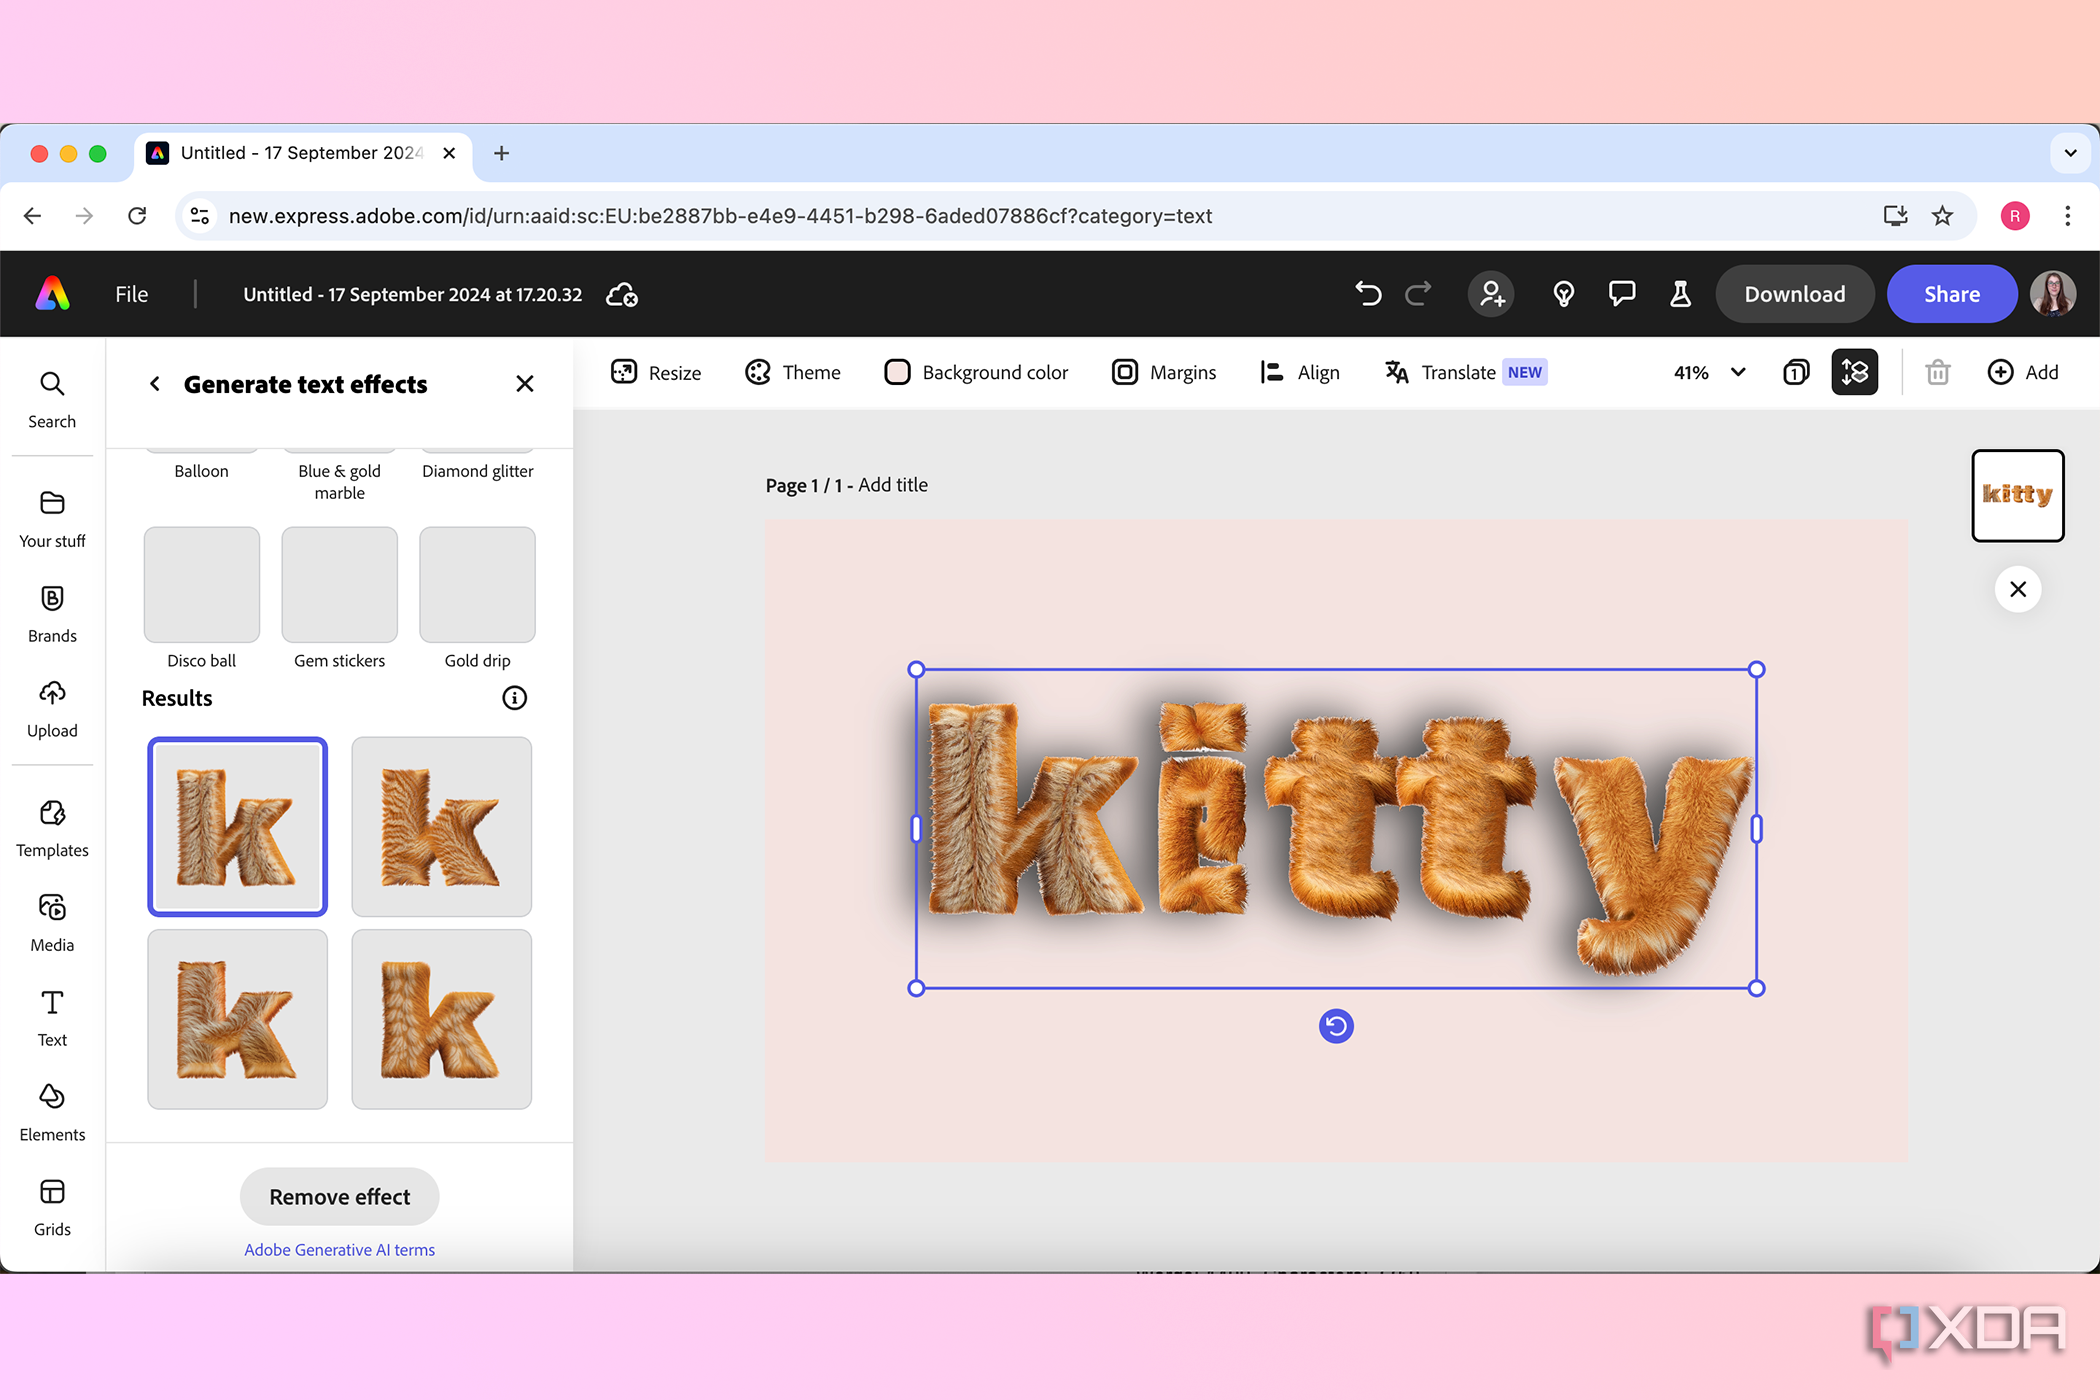Toggle the highlighted page view button
The height and width of the screenshot is (1400, 2100).
(x=1855, y=372)
